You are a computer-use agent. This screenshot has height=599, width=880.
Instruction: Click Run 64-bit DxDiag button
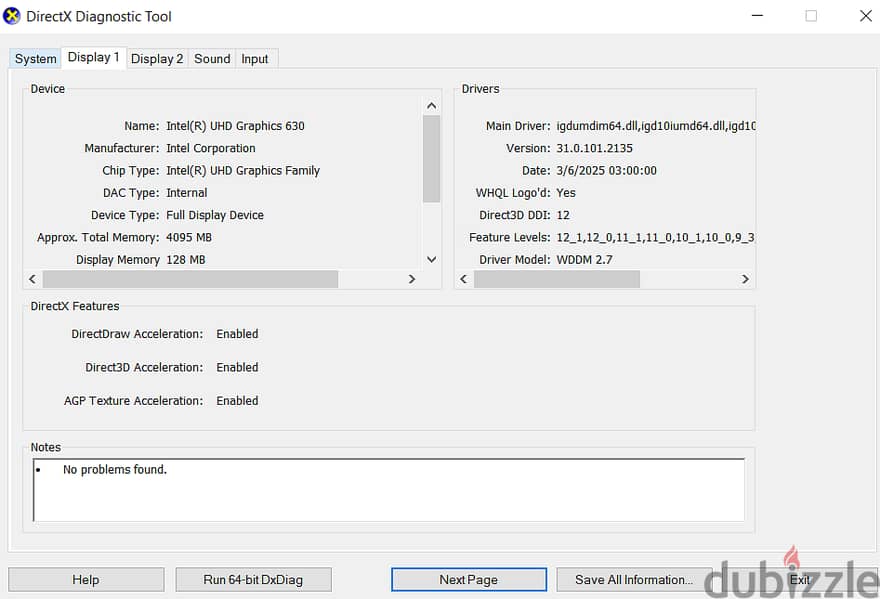point(253,579)
